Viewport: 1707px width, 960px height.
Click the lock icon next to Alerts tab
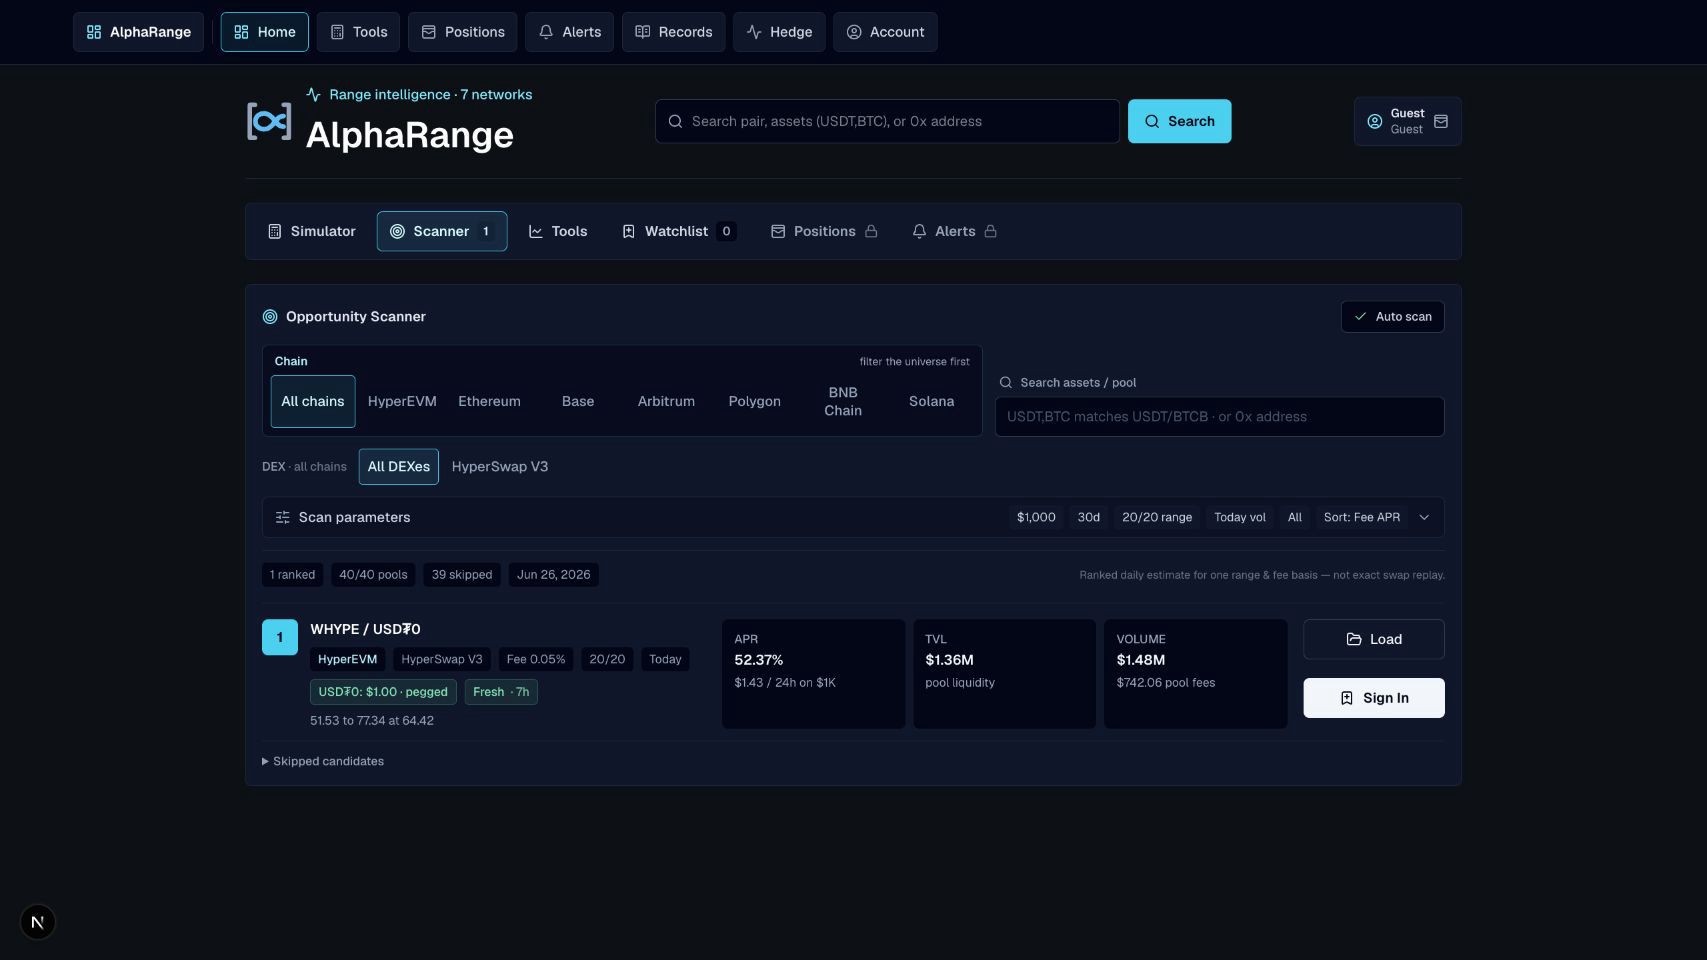(990, 231)
